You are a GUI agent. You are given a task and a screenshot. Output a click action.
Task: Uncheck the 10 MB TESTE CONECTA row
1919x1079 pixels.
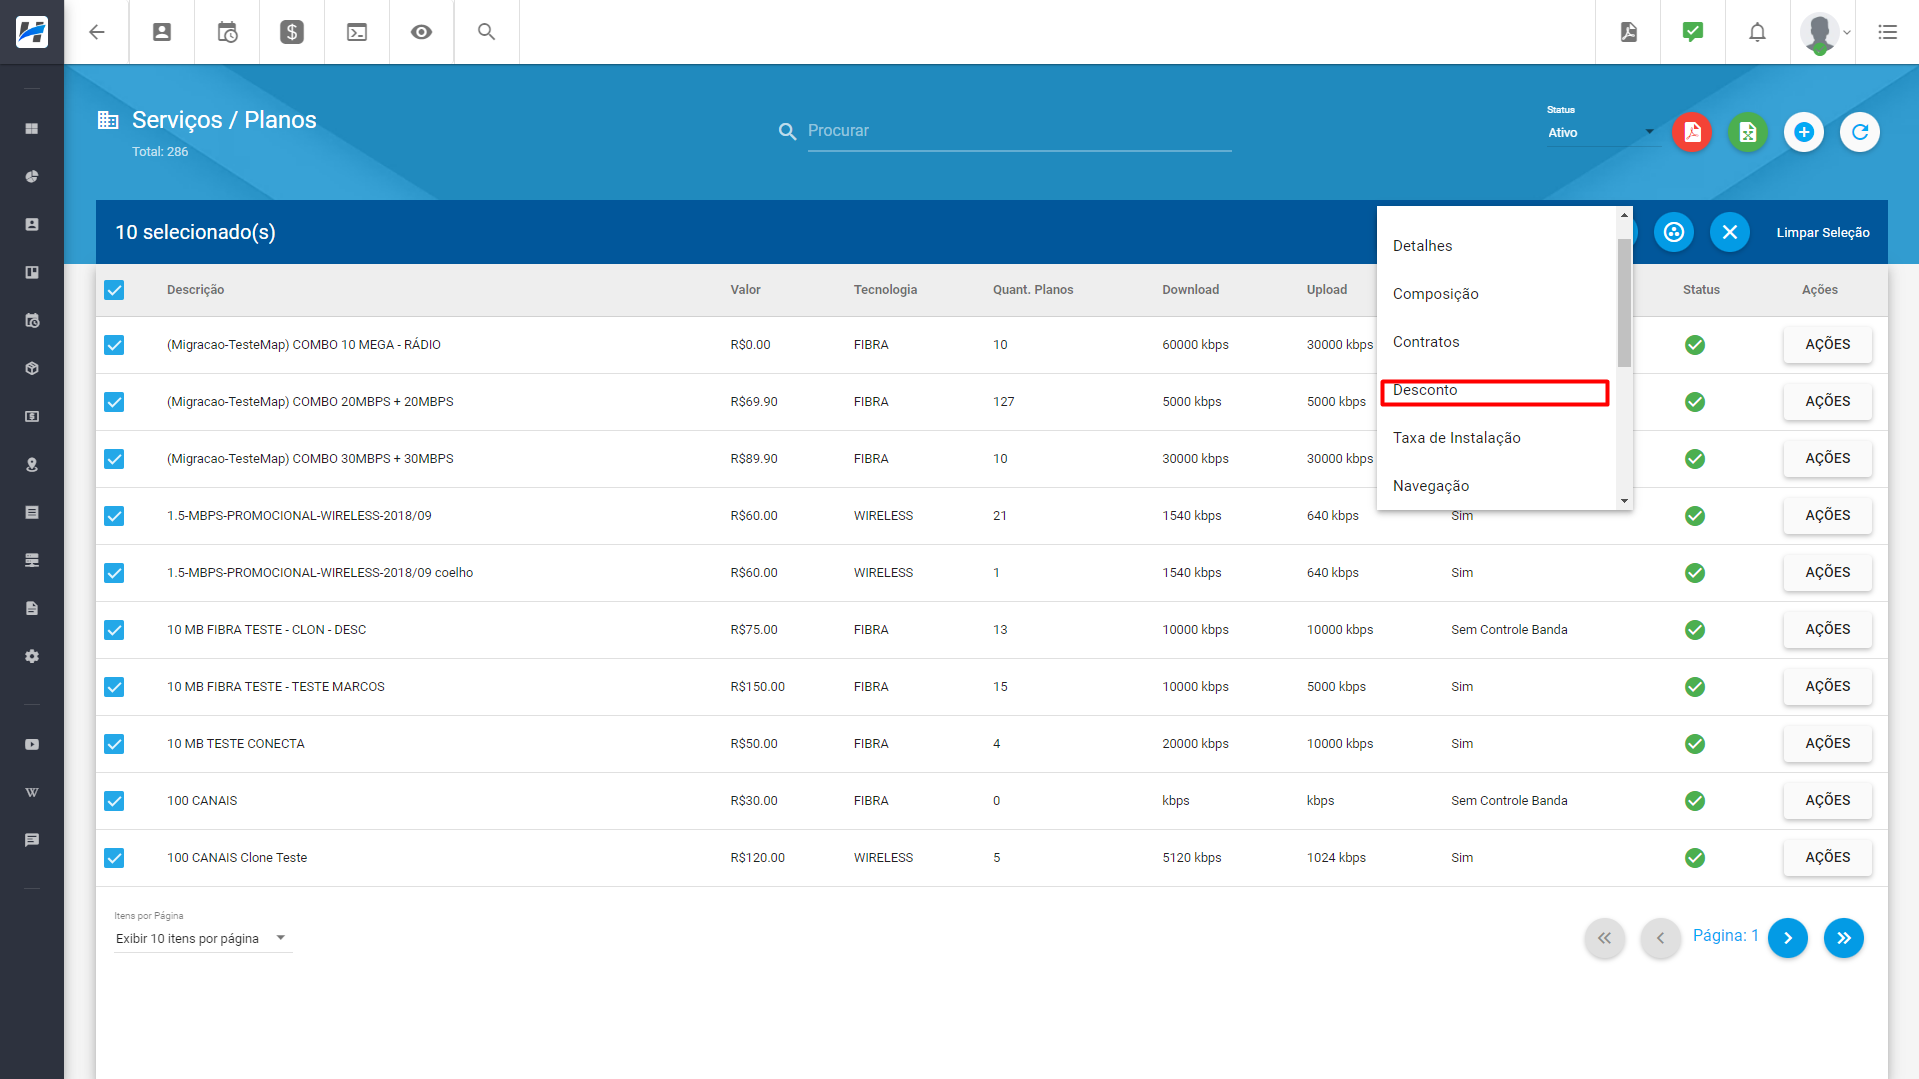(114, 744)
